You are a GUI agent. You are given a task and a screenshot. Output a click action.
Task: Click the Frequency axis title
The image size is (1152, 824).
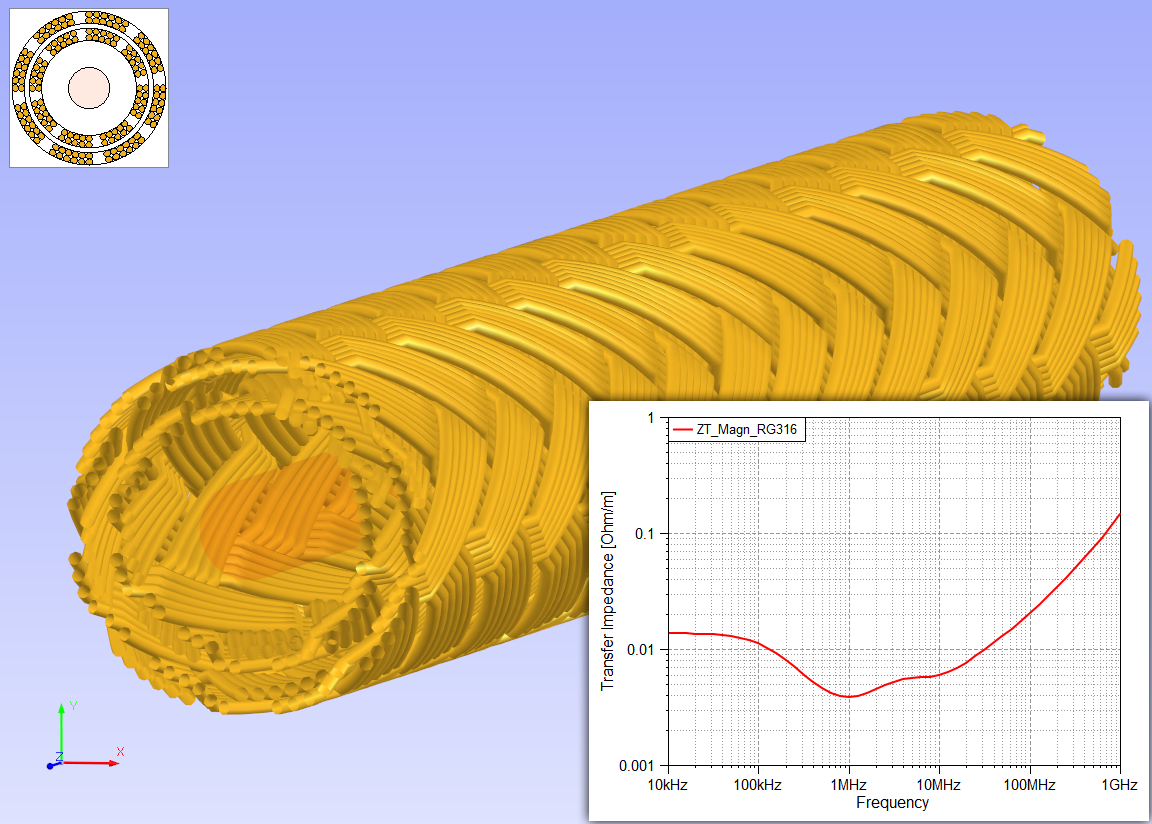[892, 802]
